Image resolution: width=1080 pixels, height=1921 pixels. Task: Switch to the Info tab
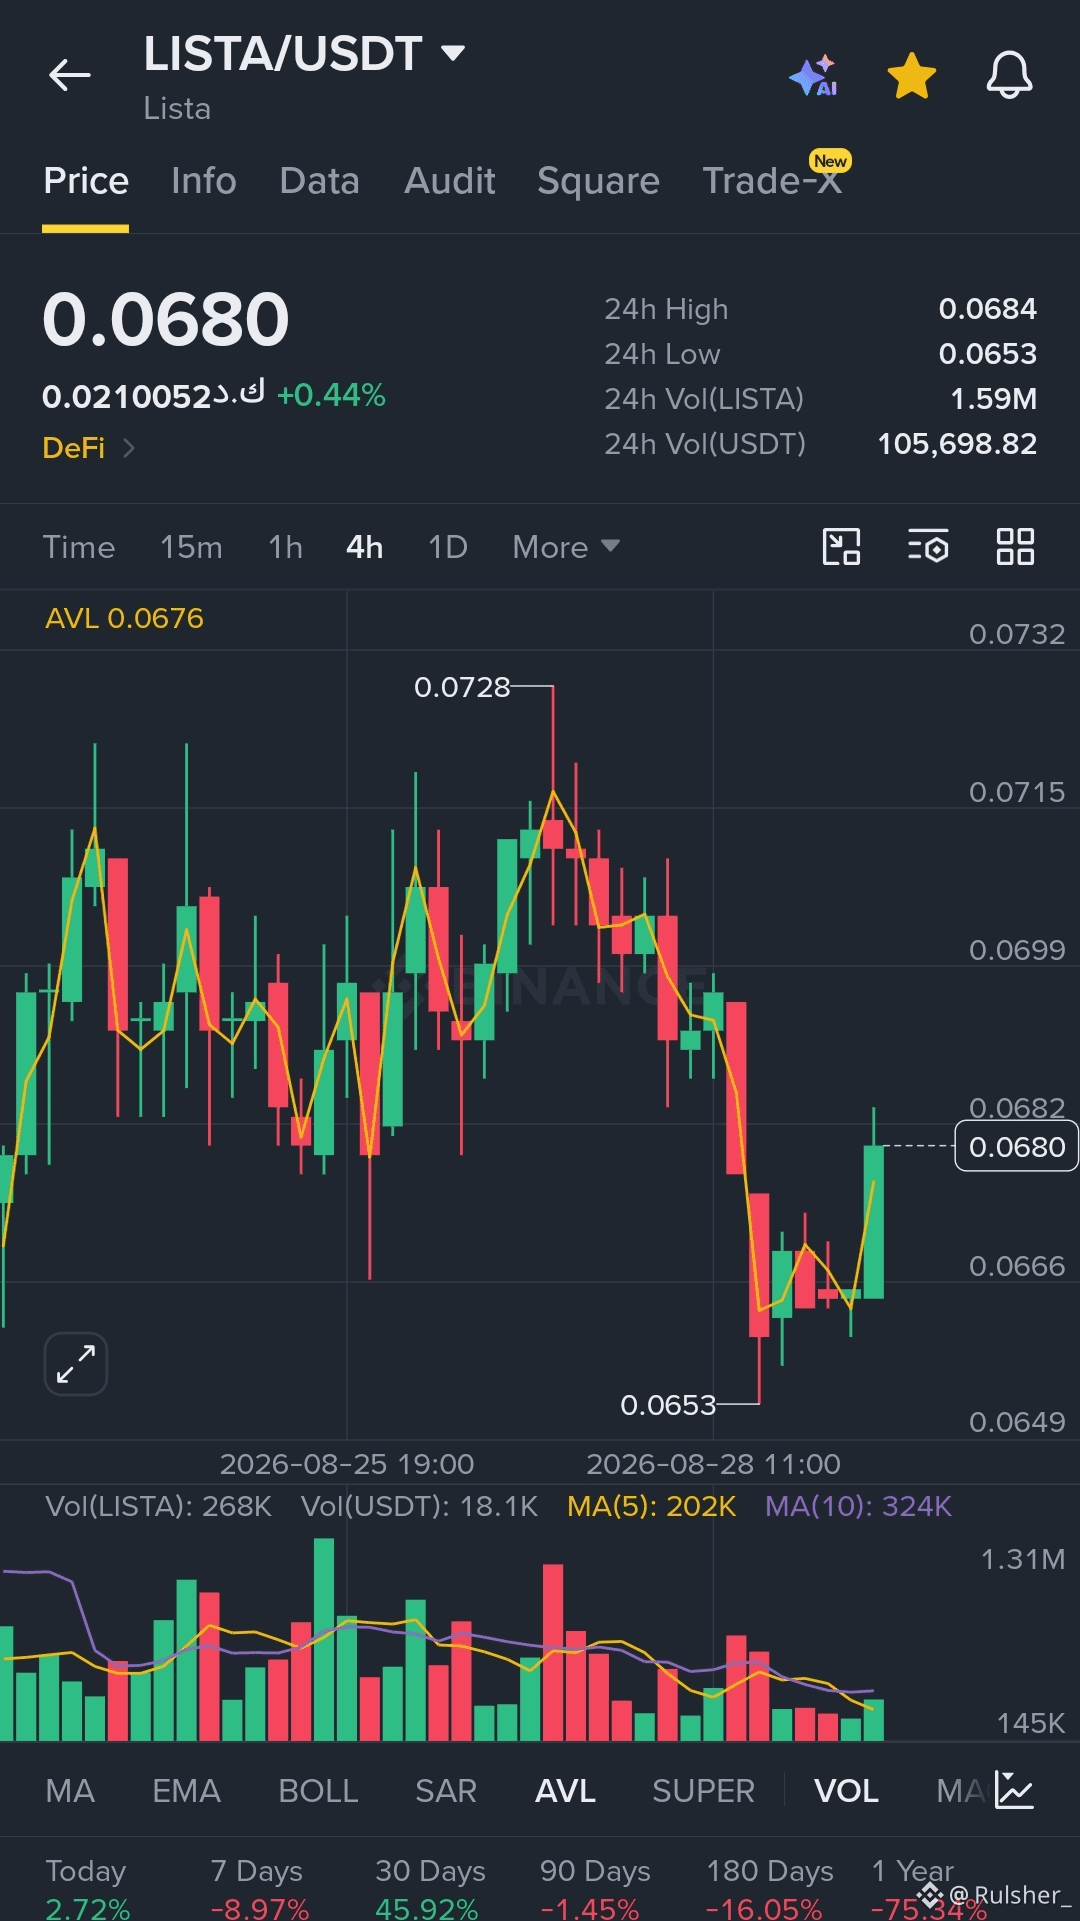[x=204, y=181]
